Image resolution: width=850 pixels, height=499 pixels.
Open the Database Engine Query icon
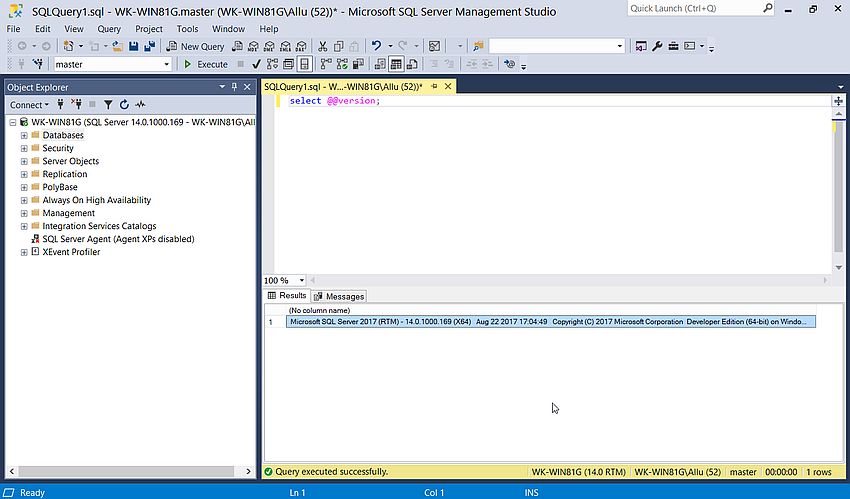pyautogui.click(x=237, y=47)
